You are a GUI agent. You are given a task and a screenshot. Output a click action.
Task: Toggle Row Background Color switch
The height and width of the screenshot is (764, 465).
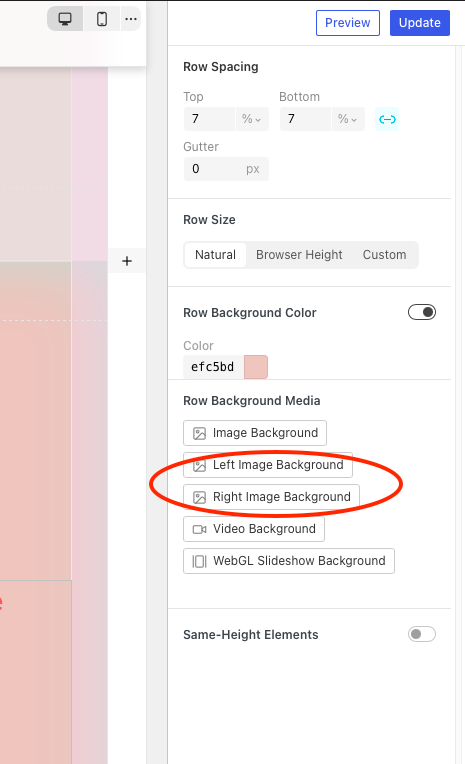click(x=422, y=312)
